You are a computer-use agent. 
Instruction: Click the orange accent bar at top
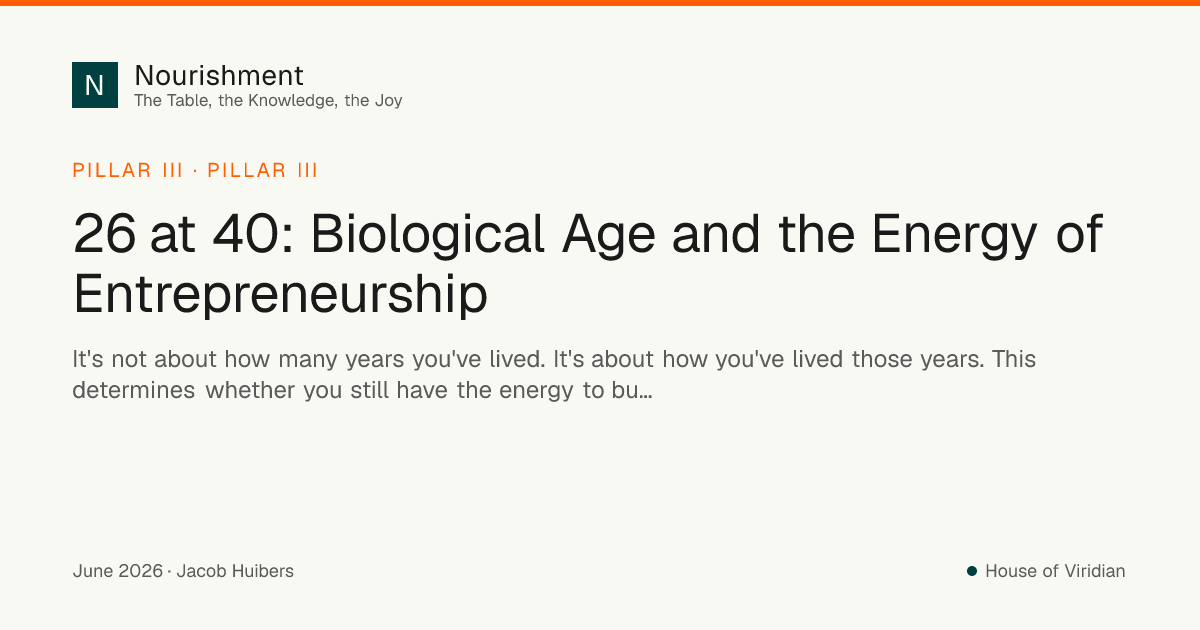pyautogui.click(x=600, y=3)
